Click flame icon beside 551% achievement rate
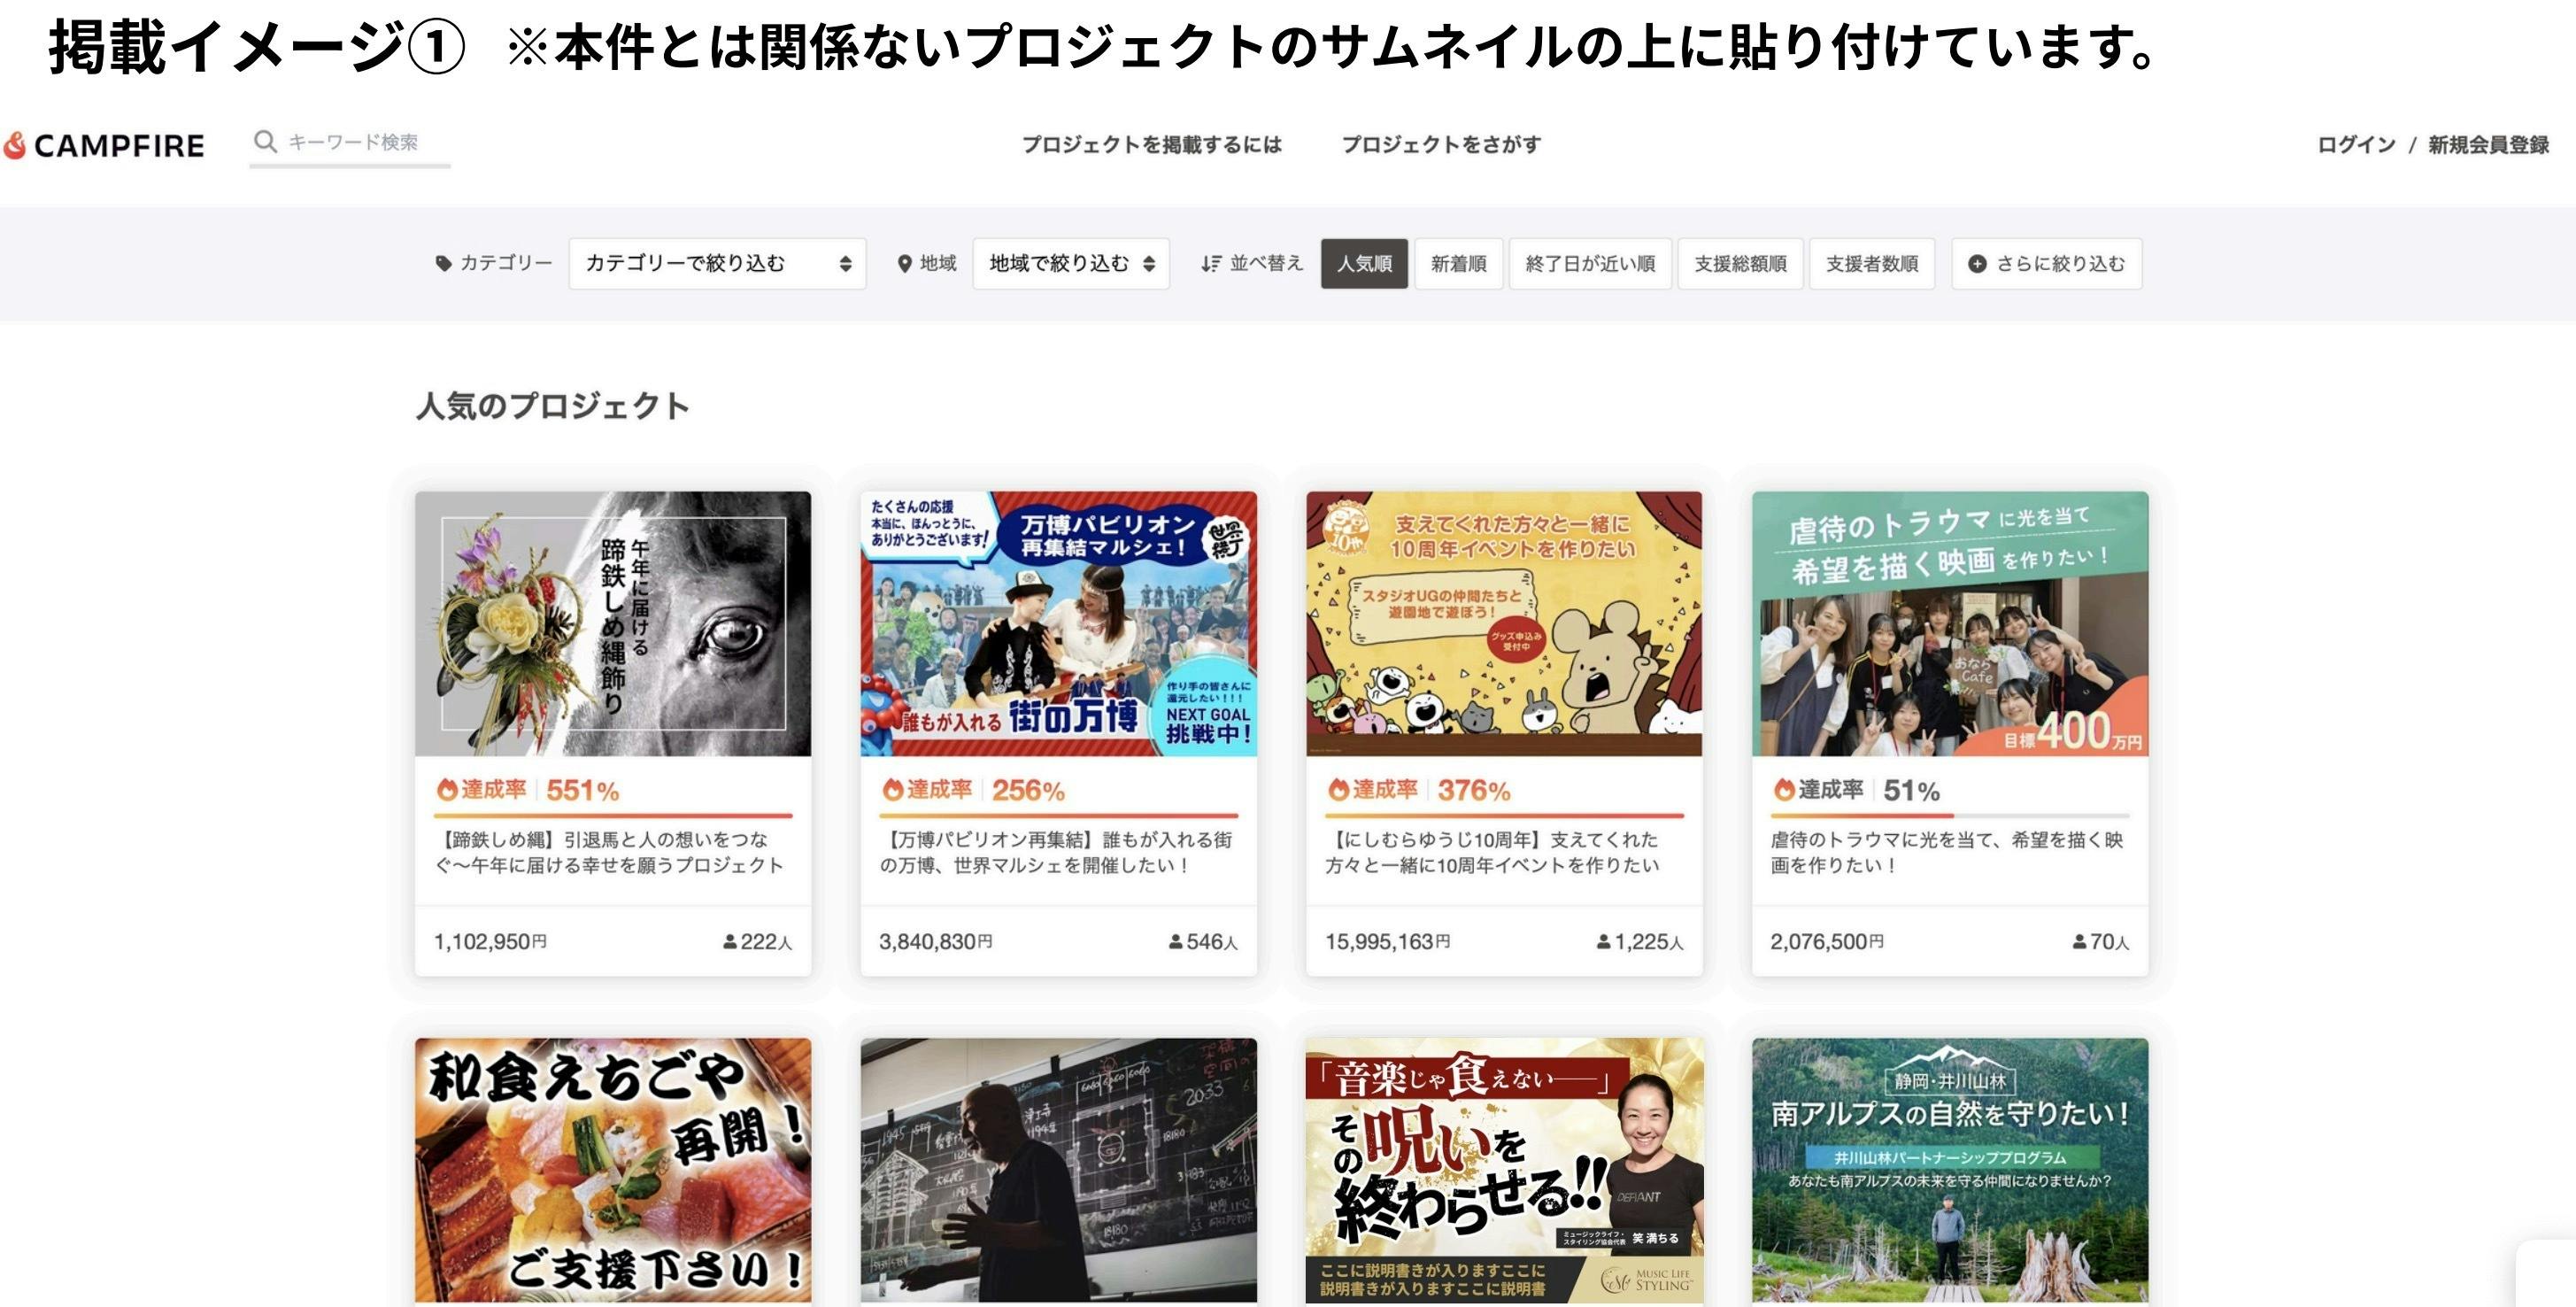Screen dimensions: 2576x1307 click(447, 790)
